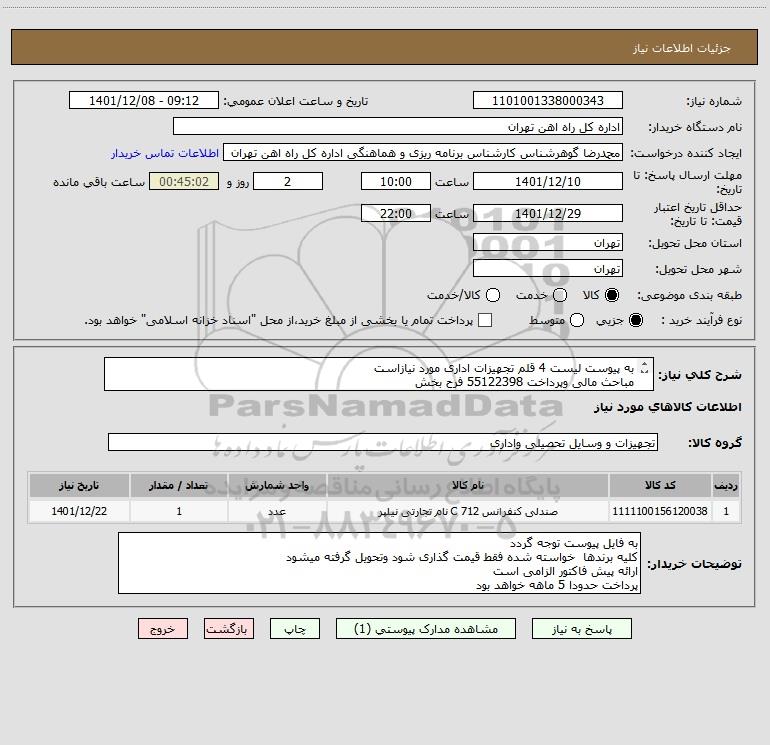Select the متوسط purchase type radio
This screenshot has height=745, width=770.
point(577,321)
